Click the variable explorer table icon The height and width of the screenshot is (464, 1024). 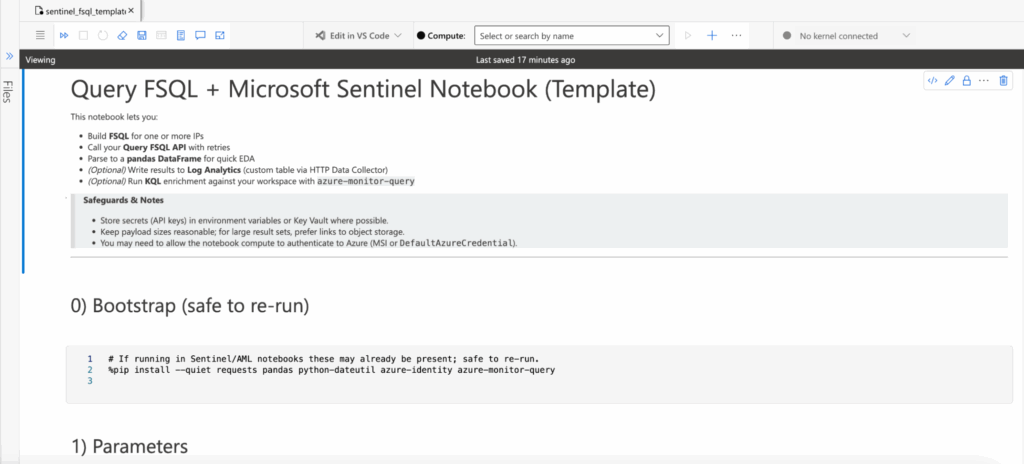pyautogui.click(x=161, y=35)
